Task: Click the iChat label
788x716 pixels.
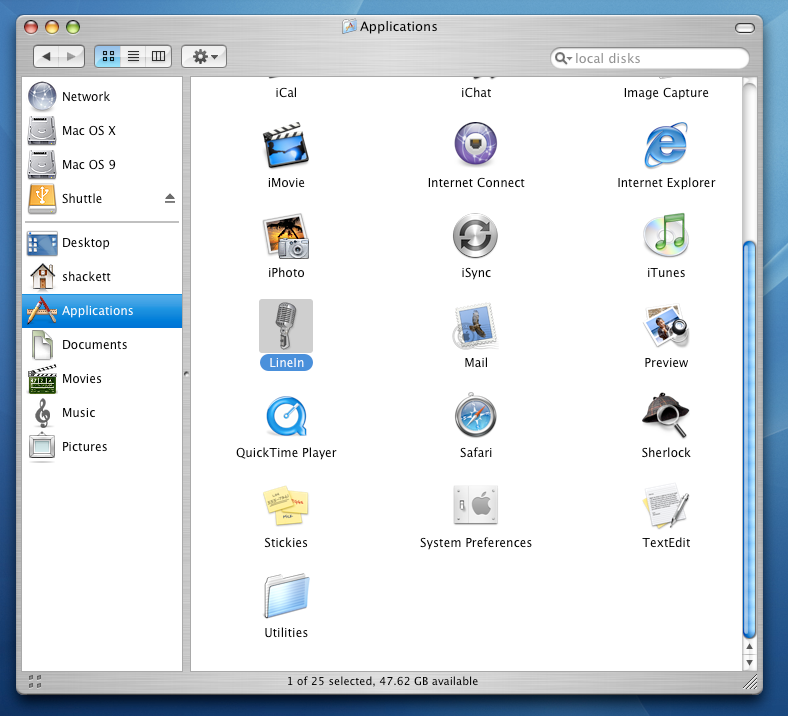Action: [476, 93]
